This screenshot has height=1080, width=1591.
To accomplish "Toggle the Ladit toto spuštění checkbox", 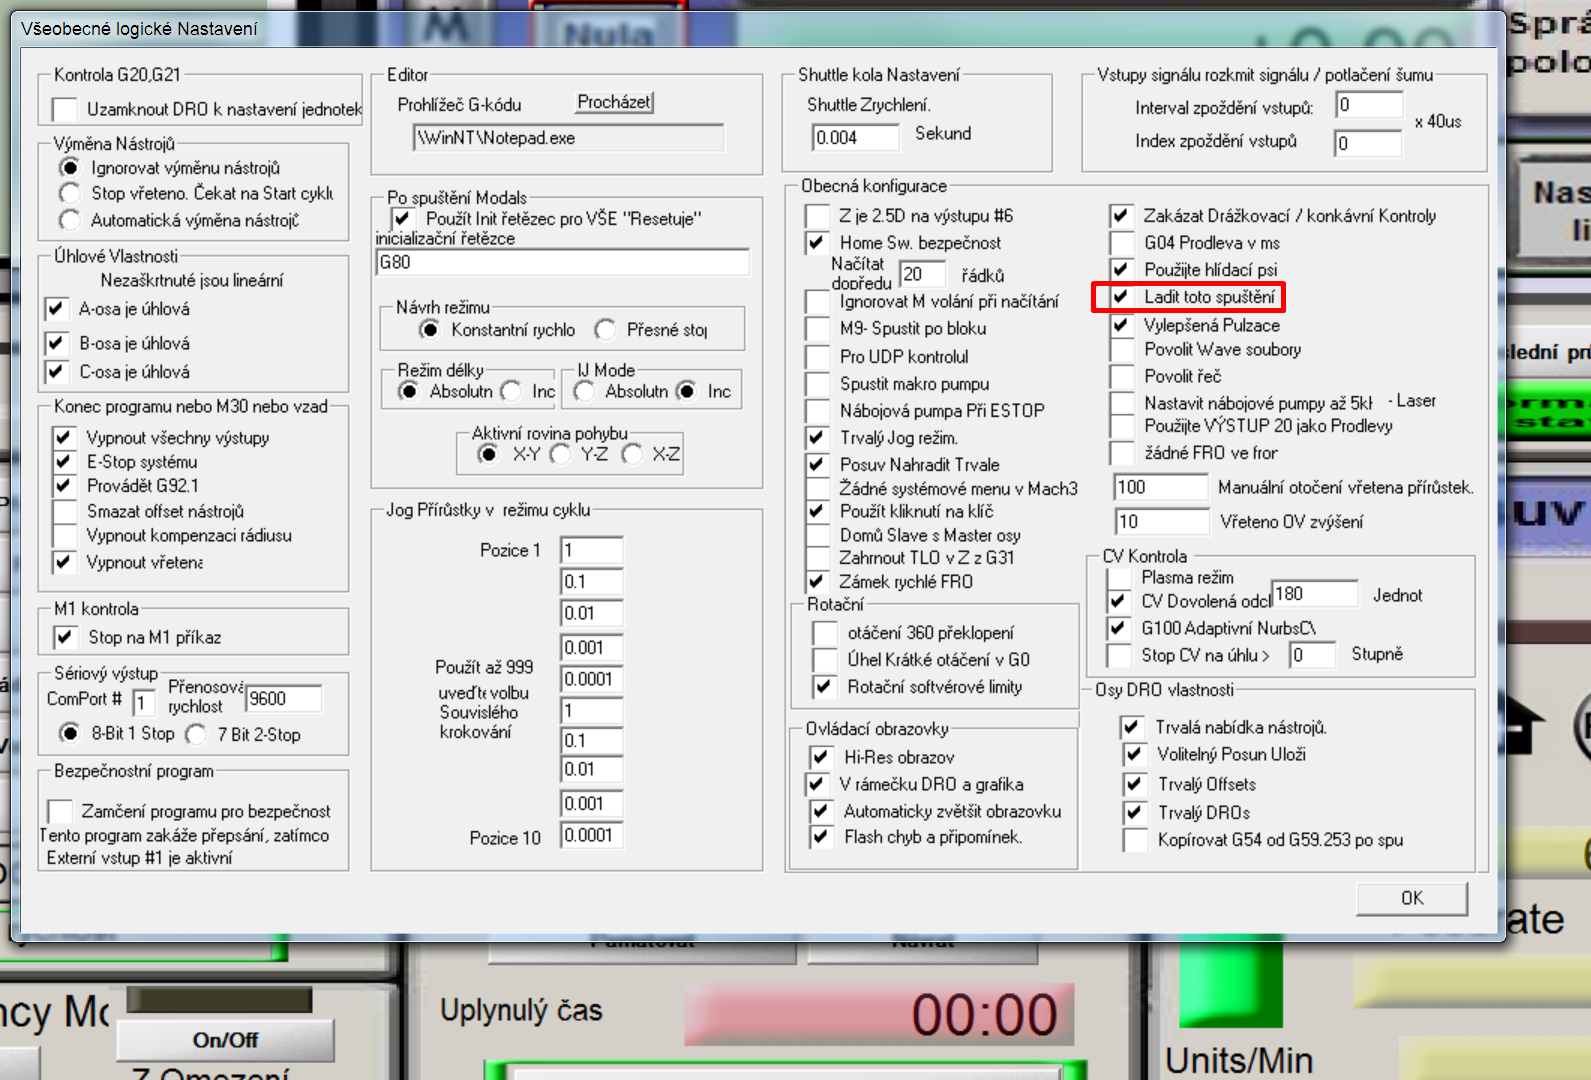I will click(x=1121, y=297).
